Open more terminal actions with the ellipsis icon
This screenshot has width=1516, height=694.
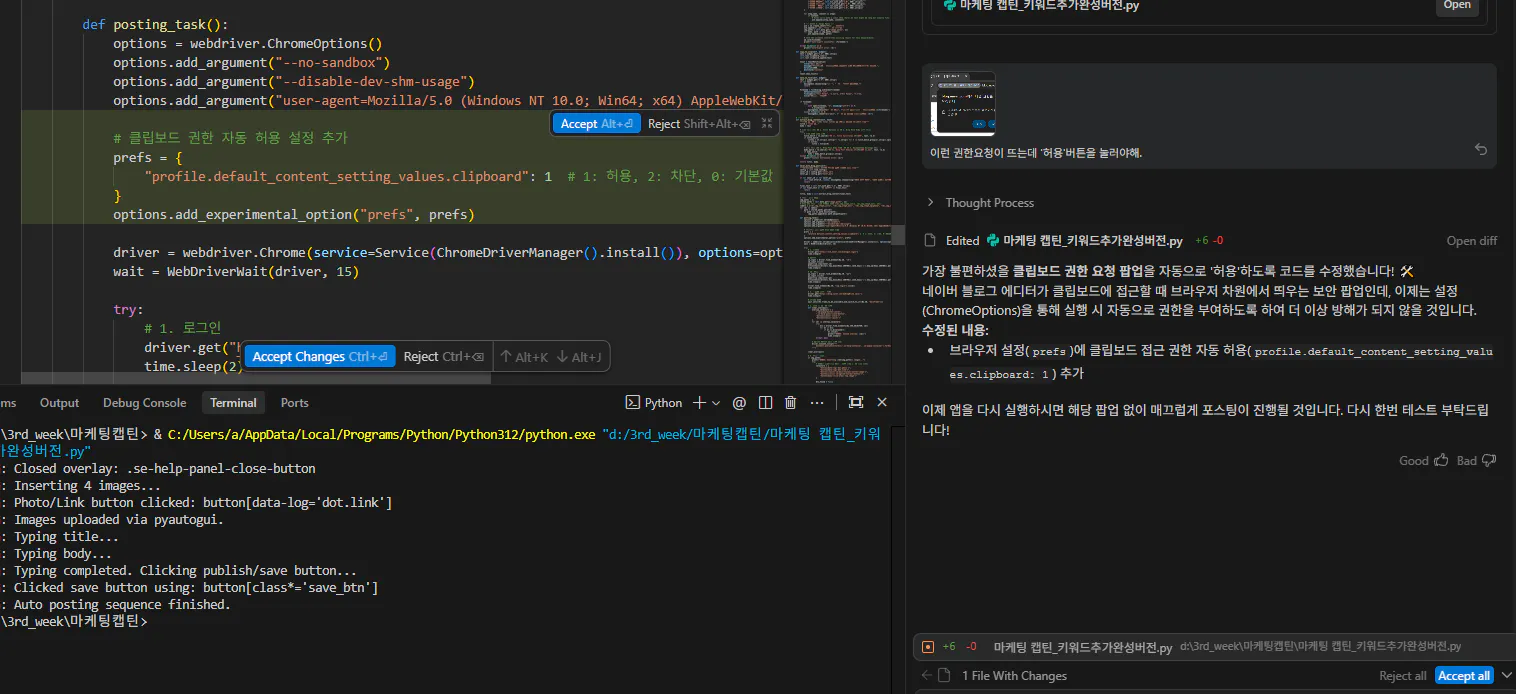click(x=817, y=402)
